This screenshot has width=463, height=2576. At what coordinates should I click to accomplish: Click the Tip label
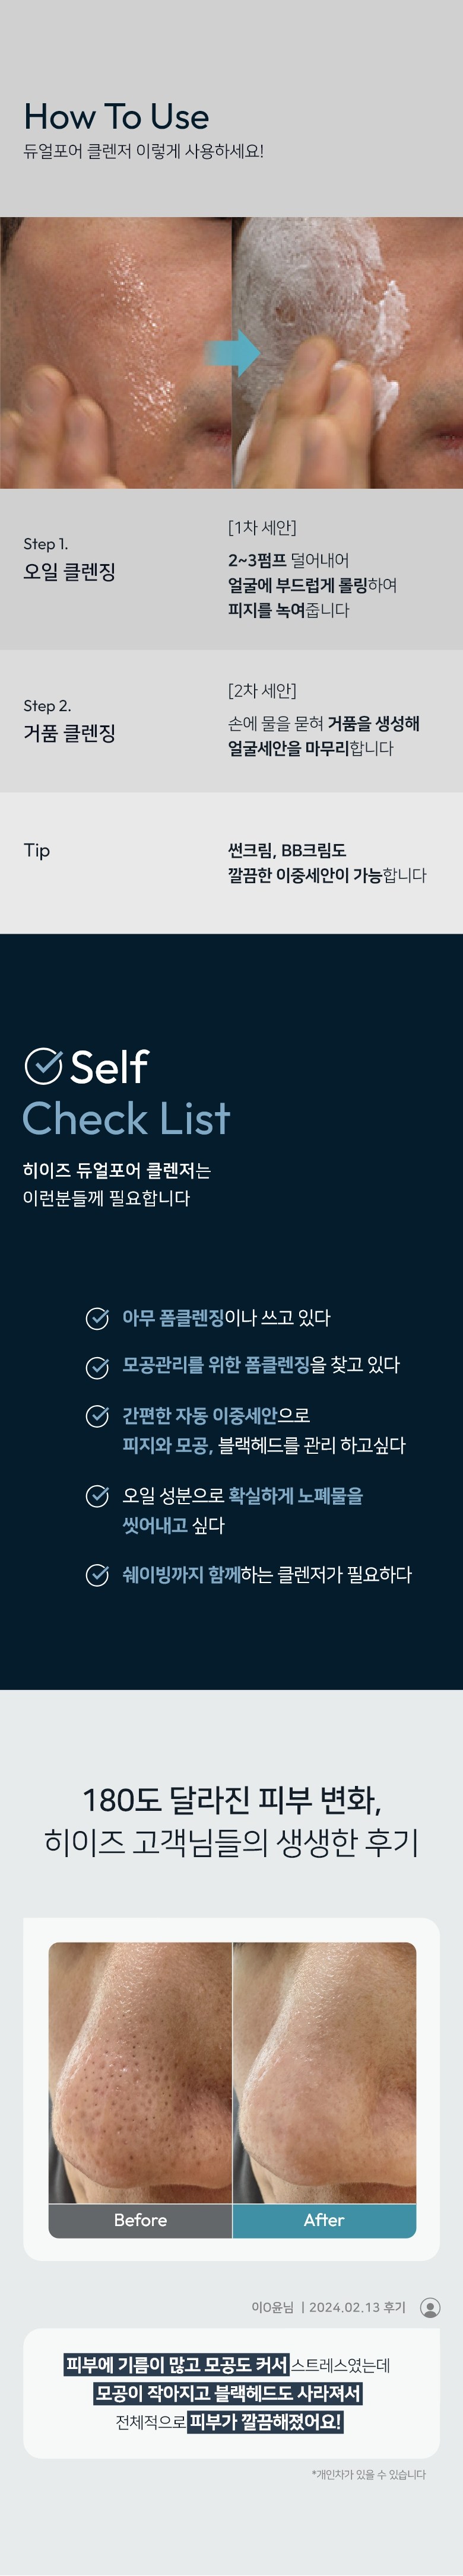[37, 850]
